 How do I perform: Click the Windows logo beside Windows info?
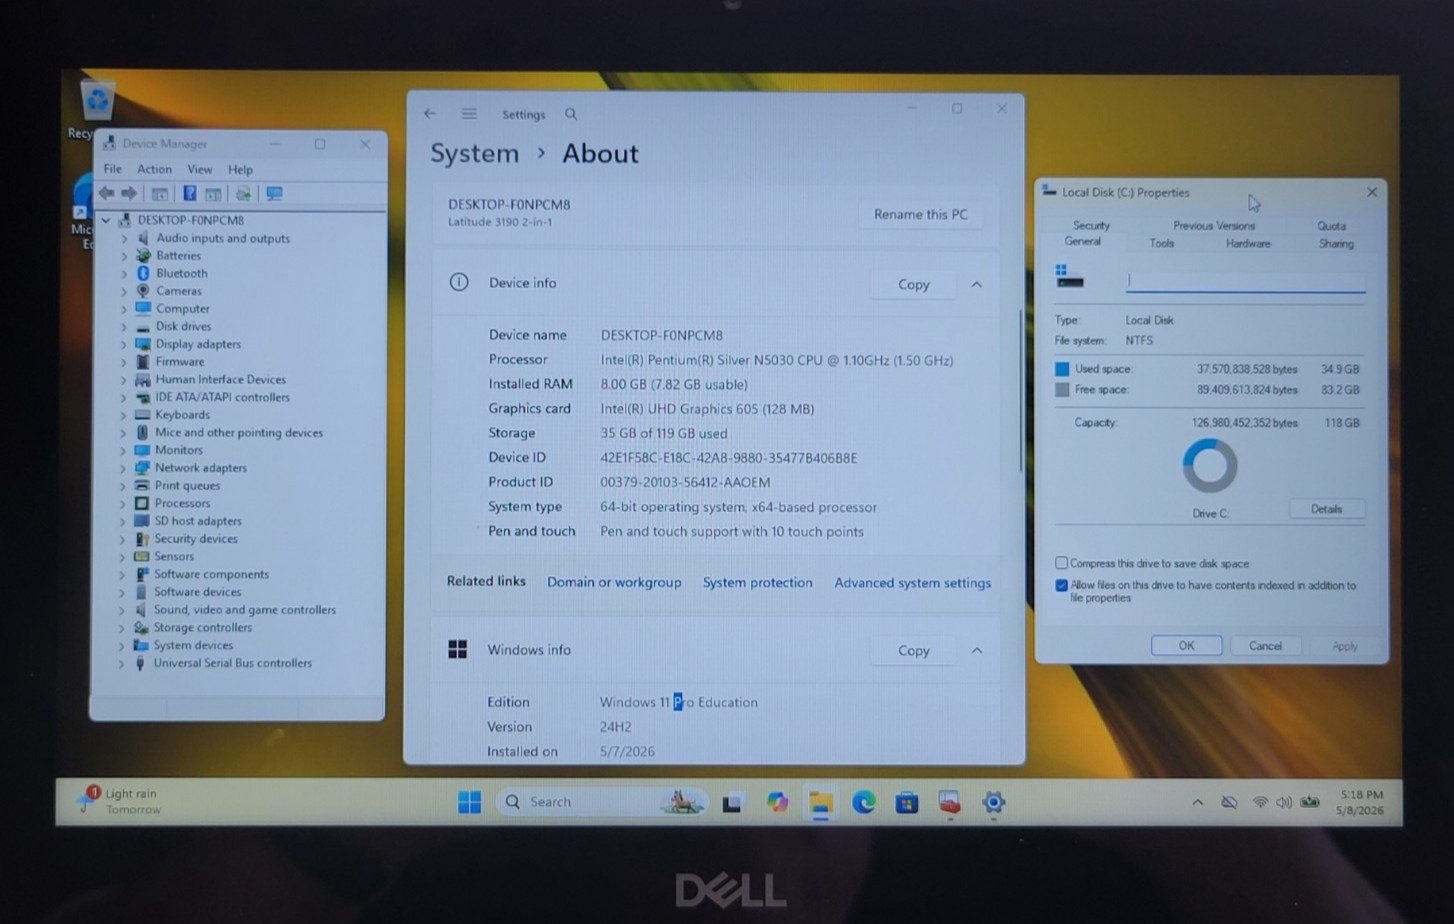pos(458,650)
